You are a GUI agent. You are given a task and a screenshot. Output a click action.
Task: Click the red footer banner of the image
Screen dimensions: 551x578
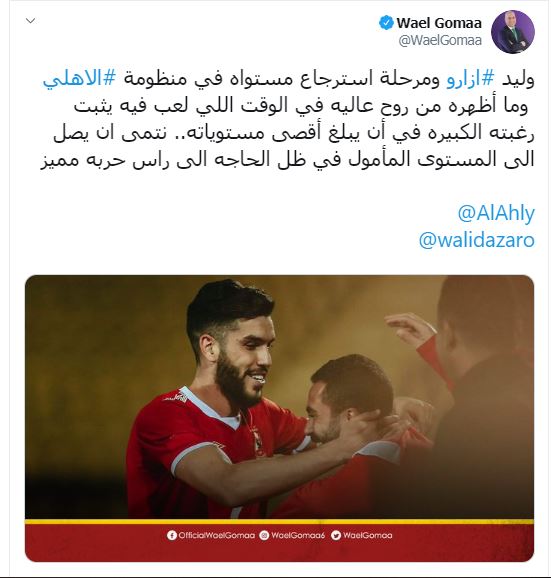[x=279, y=543]
